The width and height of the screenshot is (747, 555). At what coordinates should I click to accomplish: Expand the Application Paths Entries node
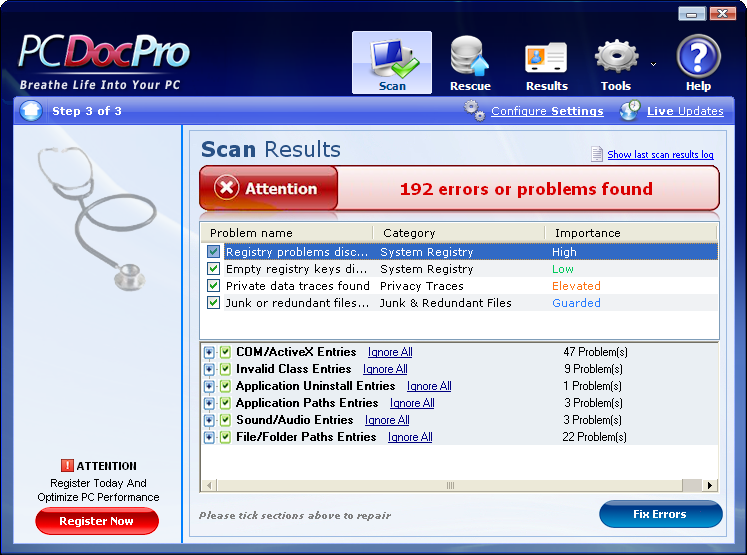coord(209,404)
